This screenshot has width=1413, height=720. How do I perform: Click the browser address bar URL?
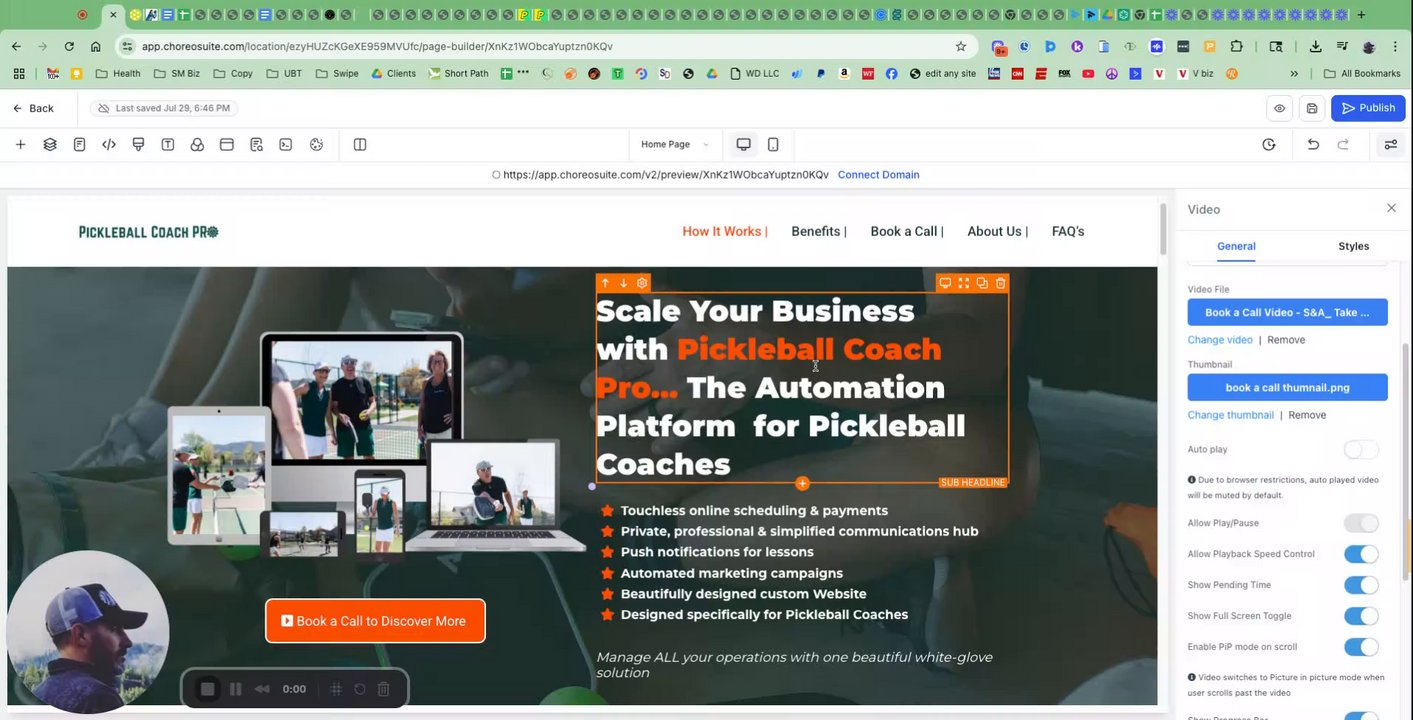point(377,46)
